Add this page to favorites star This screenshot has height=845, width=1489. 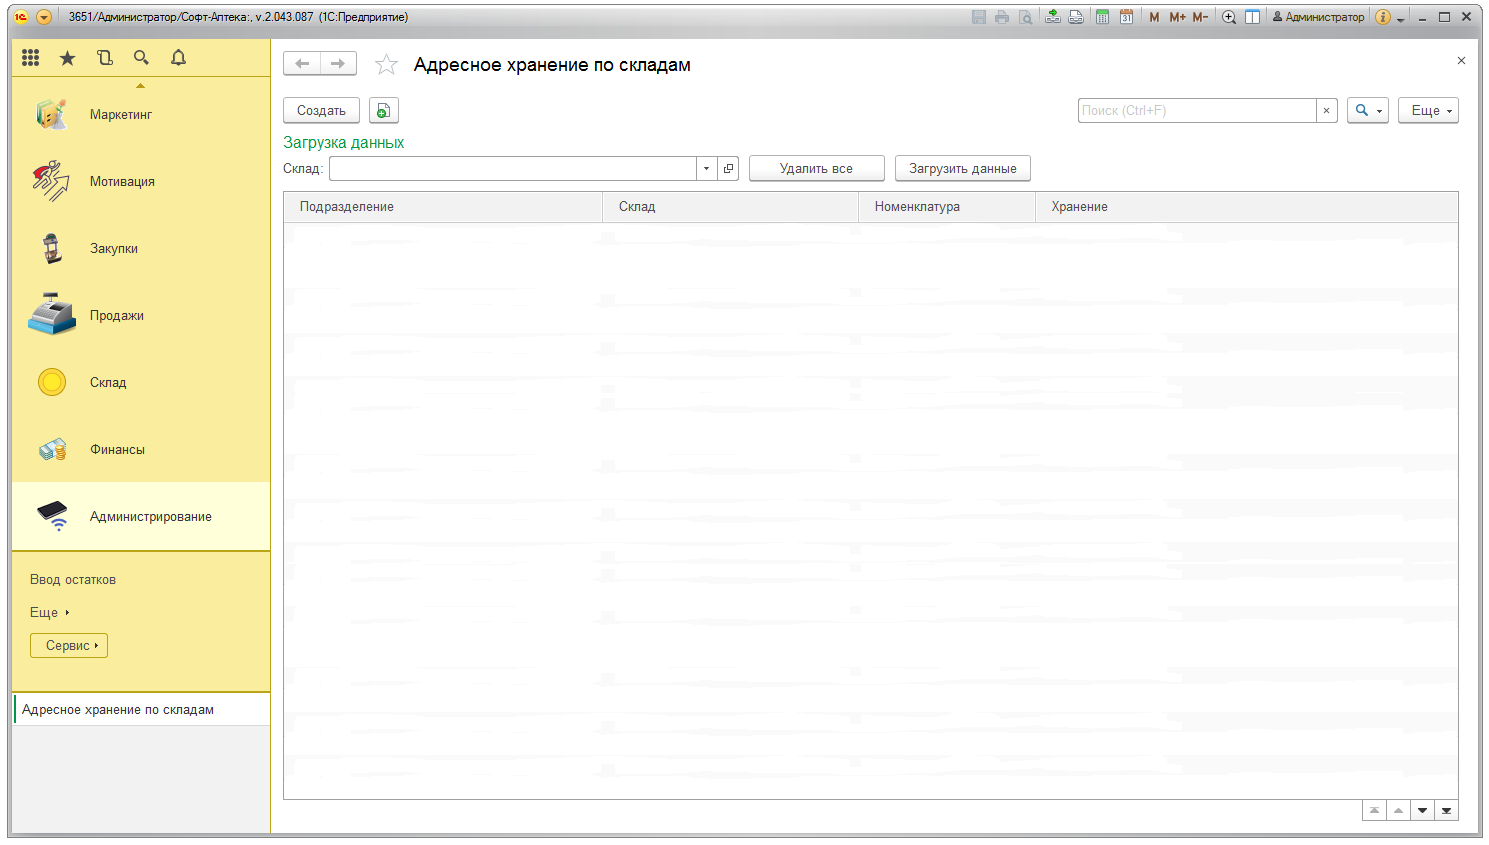386,65
